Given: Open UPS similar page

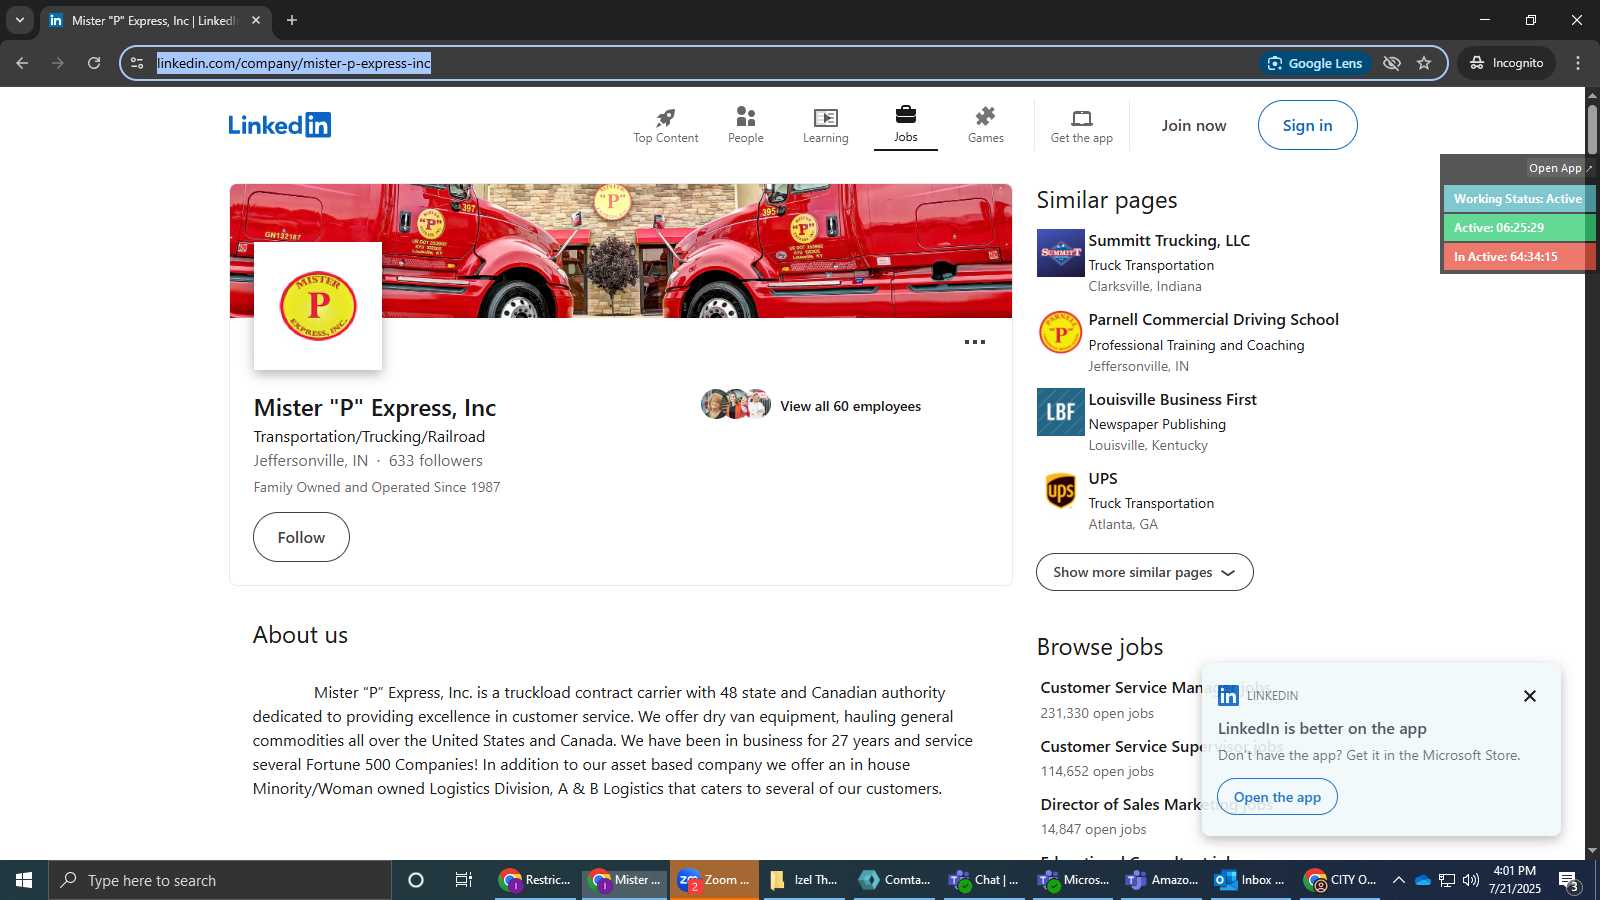Looking at the screenshot, I should pyautogui.click(x=1103, y=479).
